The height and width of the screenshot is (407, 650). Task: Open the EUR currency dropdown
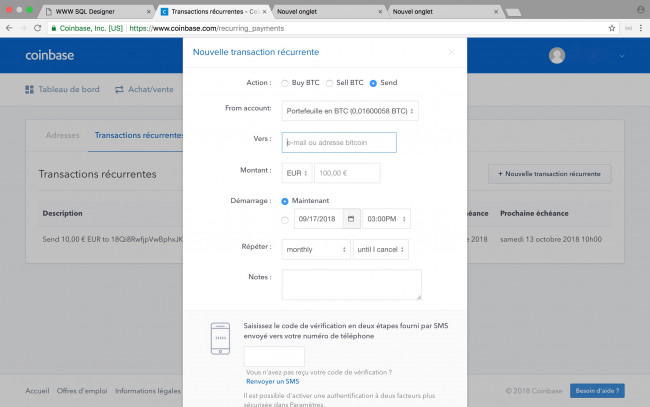[x=297, y=173]
